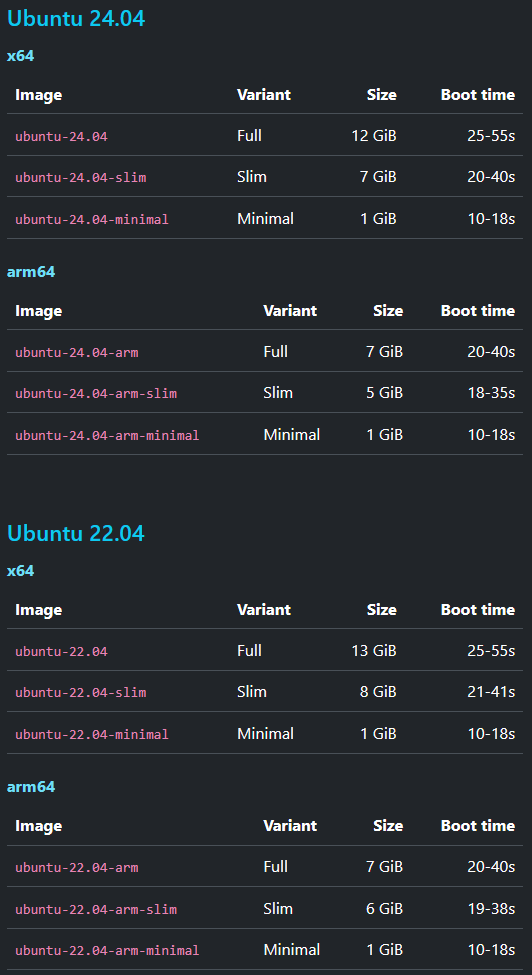Click 20-40s in the ubuntu-22.04-arm Full row
Screen dimensions: 532x975
491,866
